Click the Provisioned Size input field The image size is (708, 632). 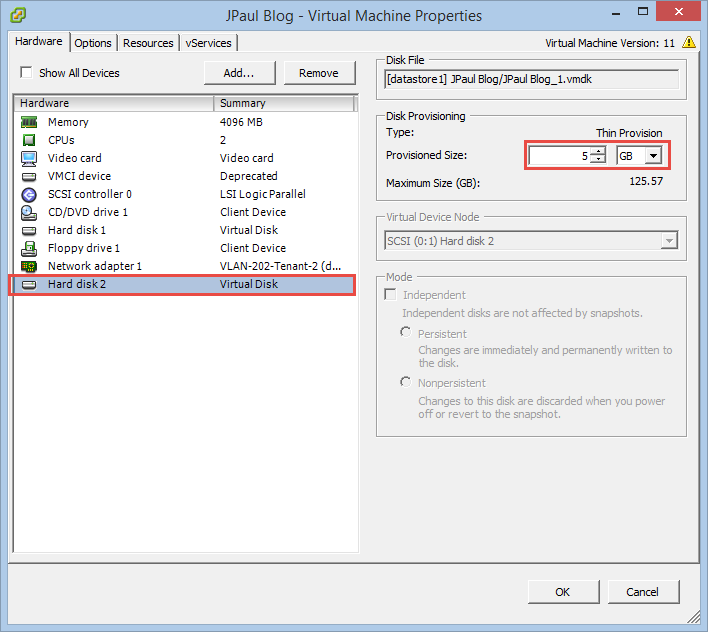[560, 156]
